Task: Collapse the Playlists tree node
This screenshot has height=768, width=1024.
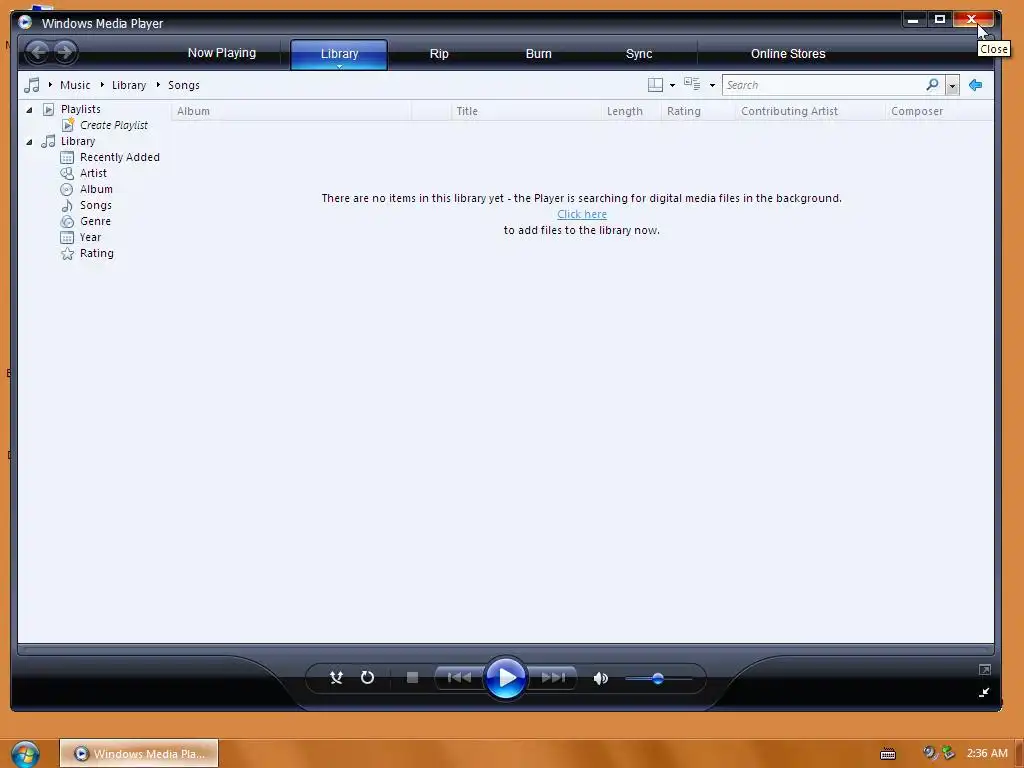Action: [29, 110]
